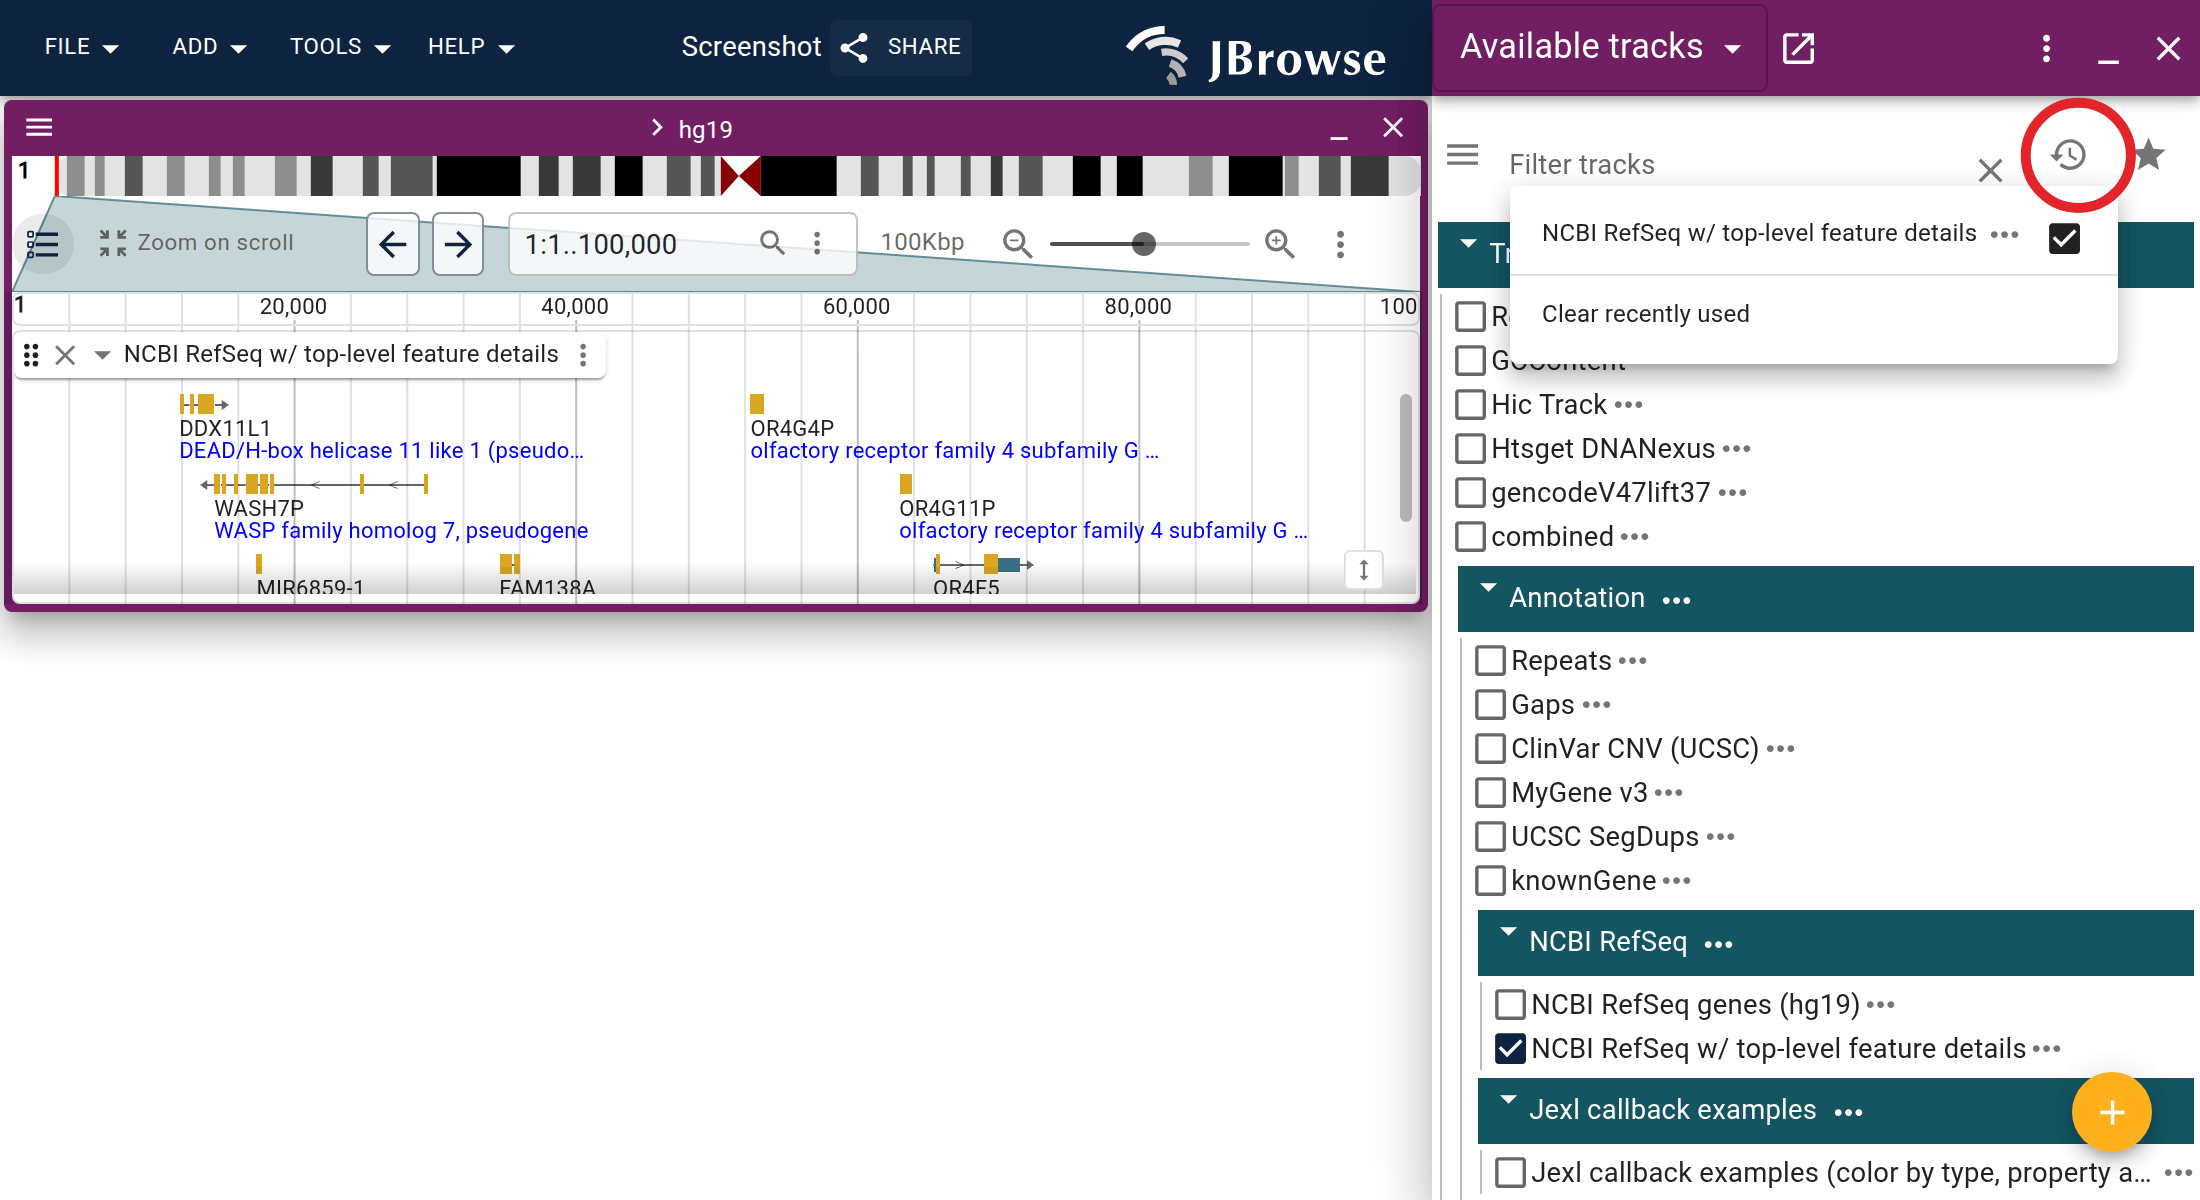
Task: Open options dots for Annotation category
Action: pyautogui.click(x=1676, y=600)
